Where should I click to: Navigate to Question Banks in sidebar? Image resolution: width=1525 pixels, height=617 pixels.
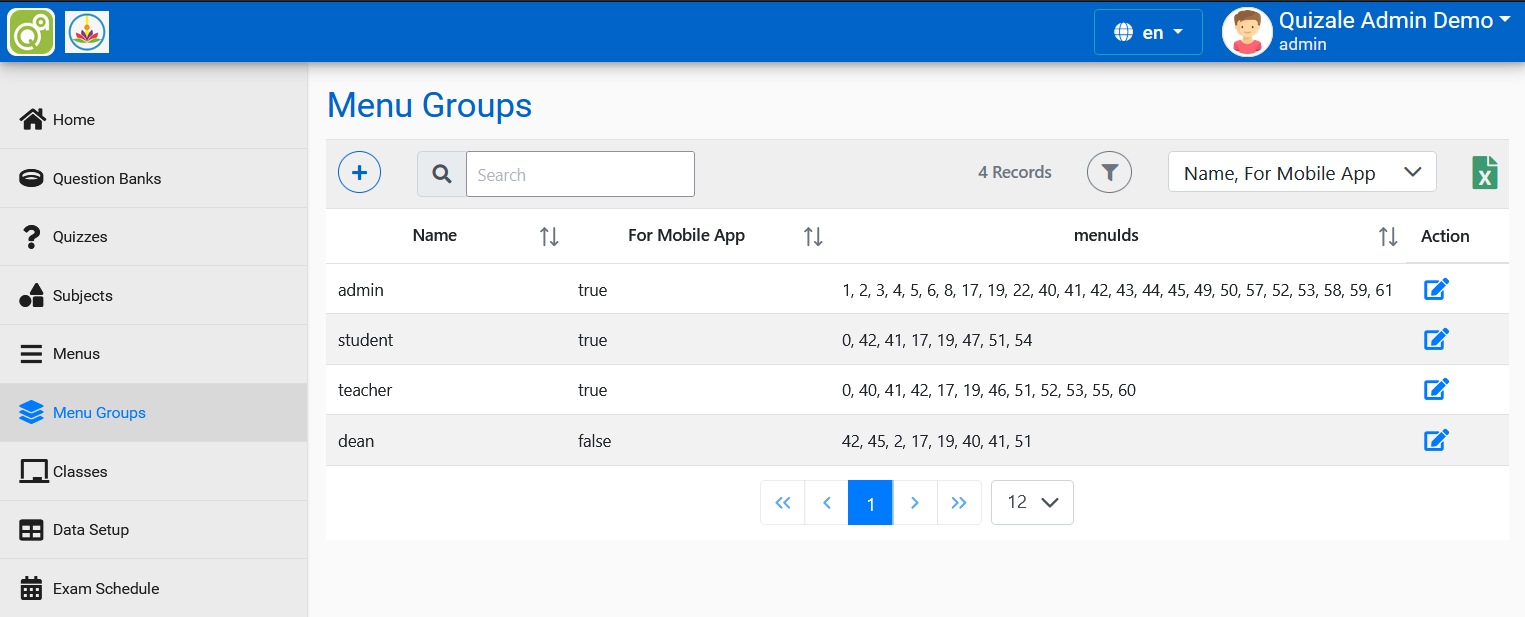point(108,178)
